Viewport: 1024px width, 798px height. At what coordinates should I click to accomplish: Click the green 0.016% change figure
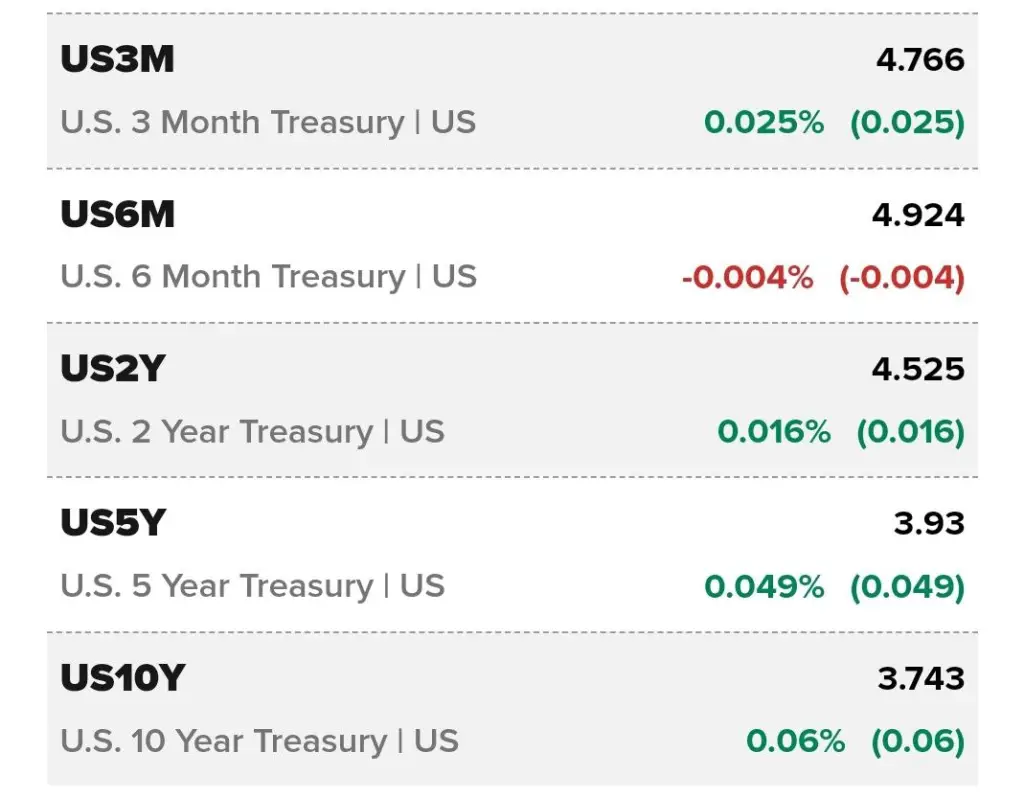774,432
